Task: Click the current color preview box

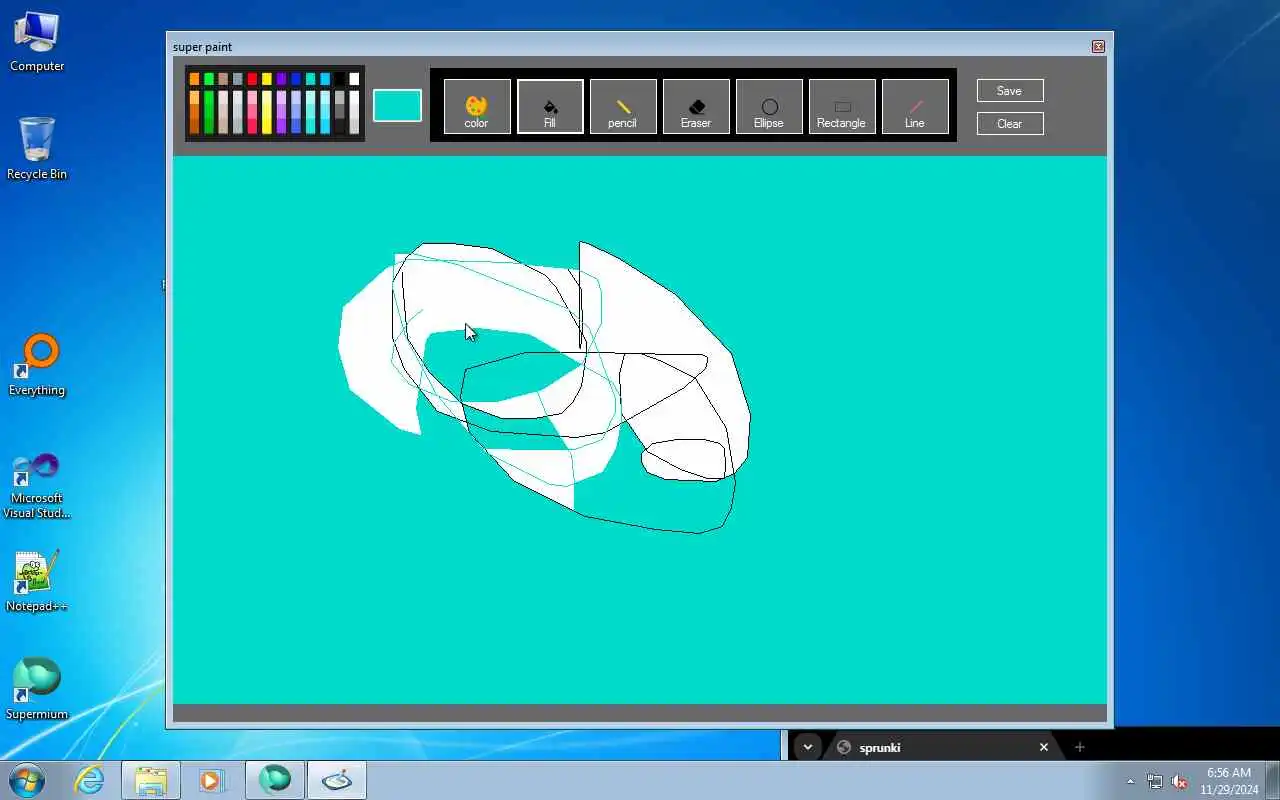Action: (397, 106)
